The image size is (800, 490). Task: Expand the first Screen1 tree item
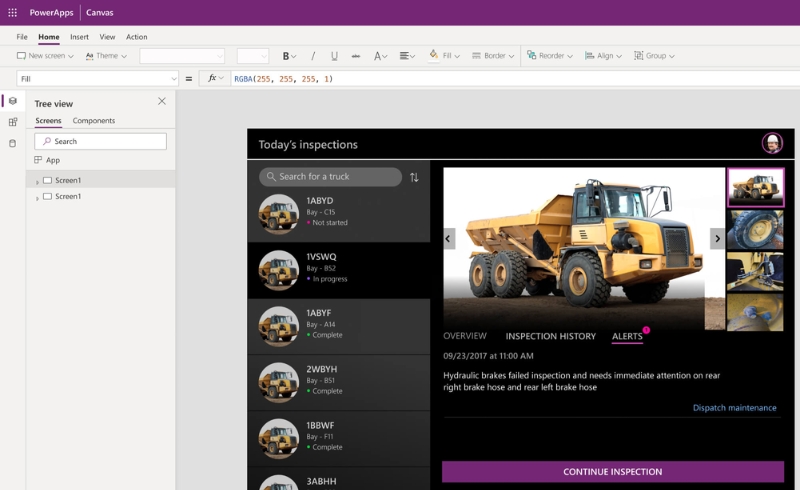37,182
